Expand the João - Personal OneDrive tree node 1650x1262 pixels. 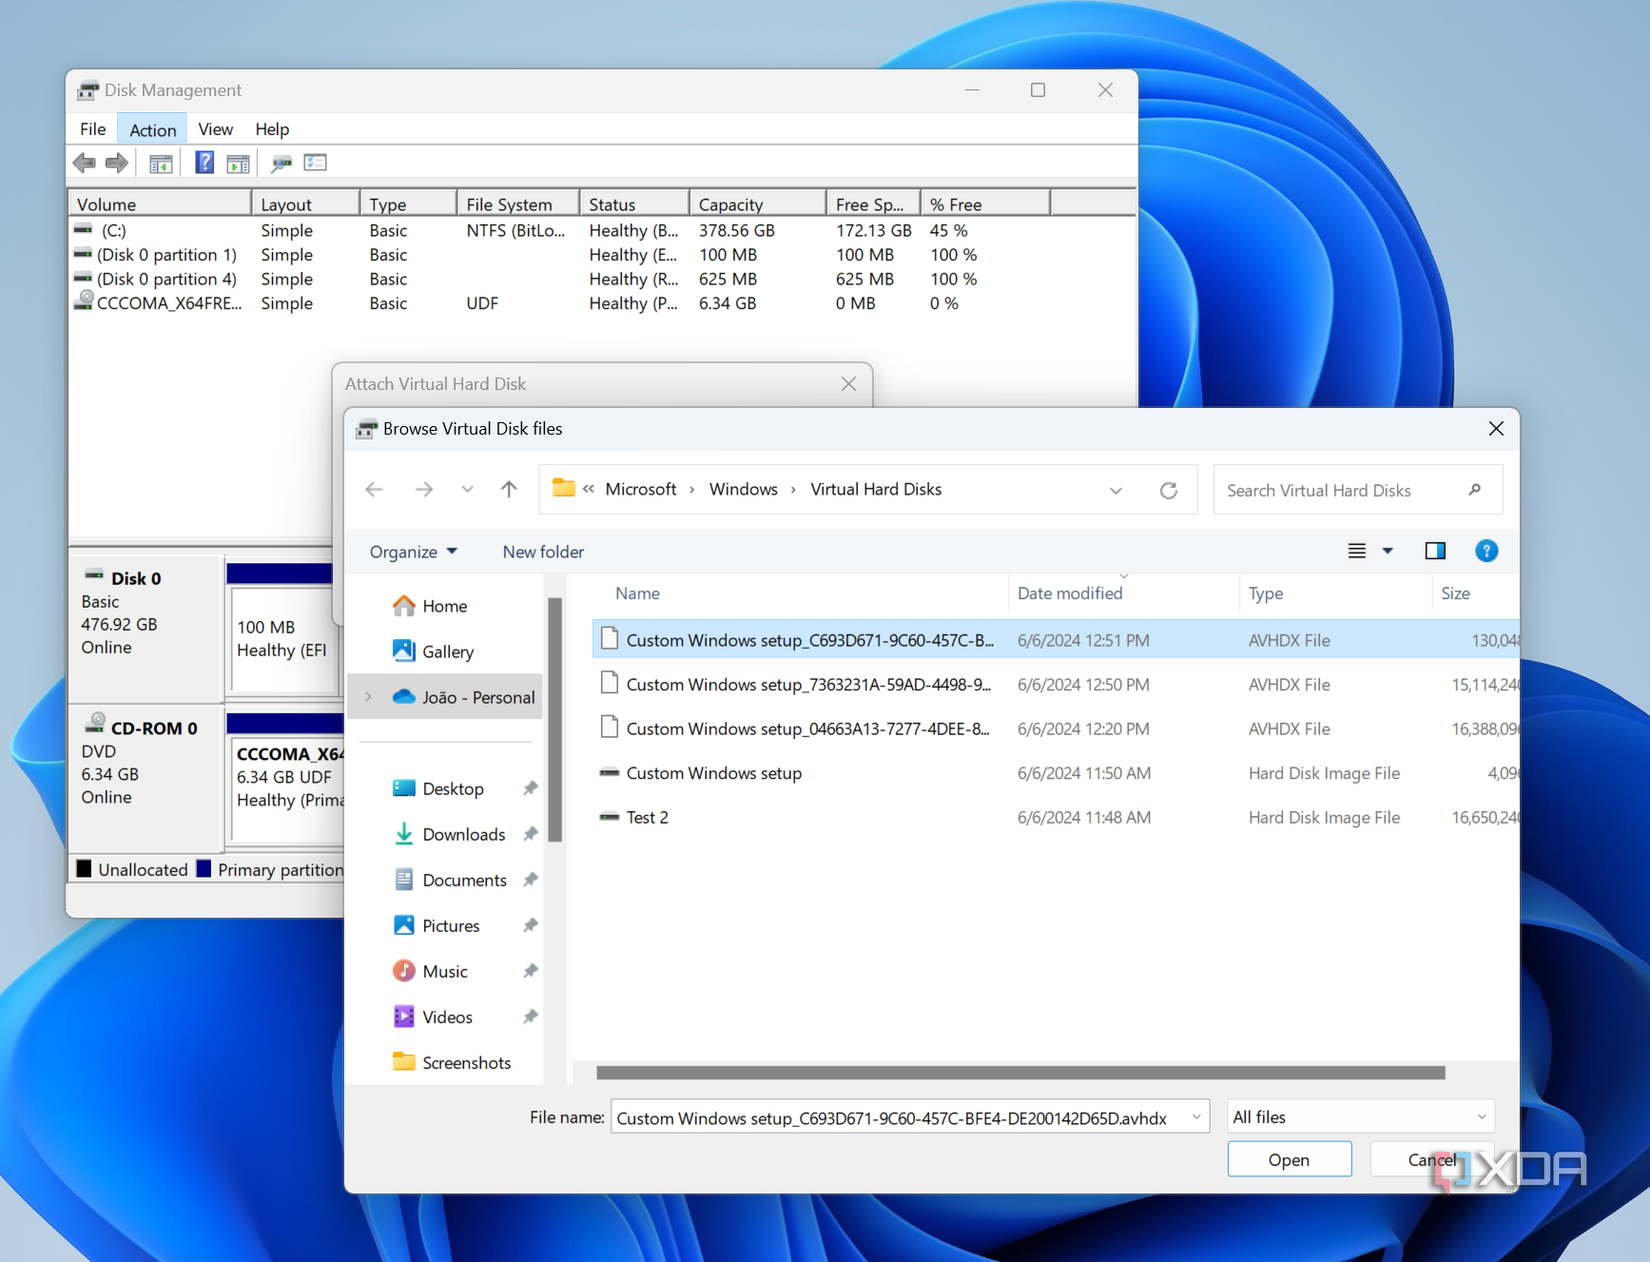[x=369, y=697]
